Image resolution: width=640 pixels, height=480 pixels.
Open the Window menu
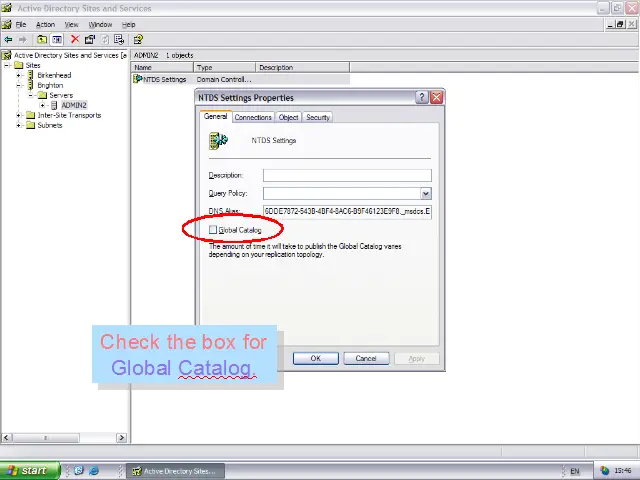coord(100,24)
